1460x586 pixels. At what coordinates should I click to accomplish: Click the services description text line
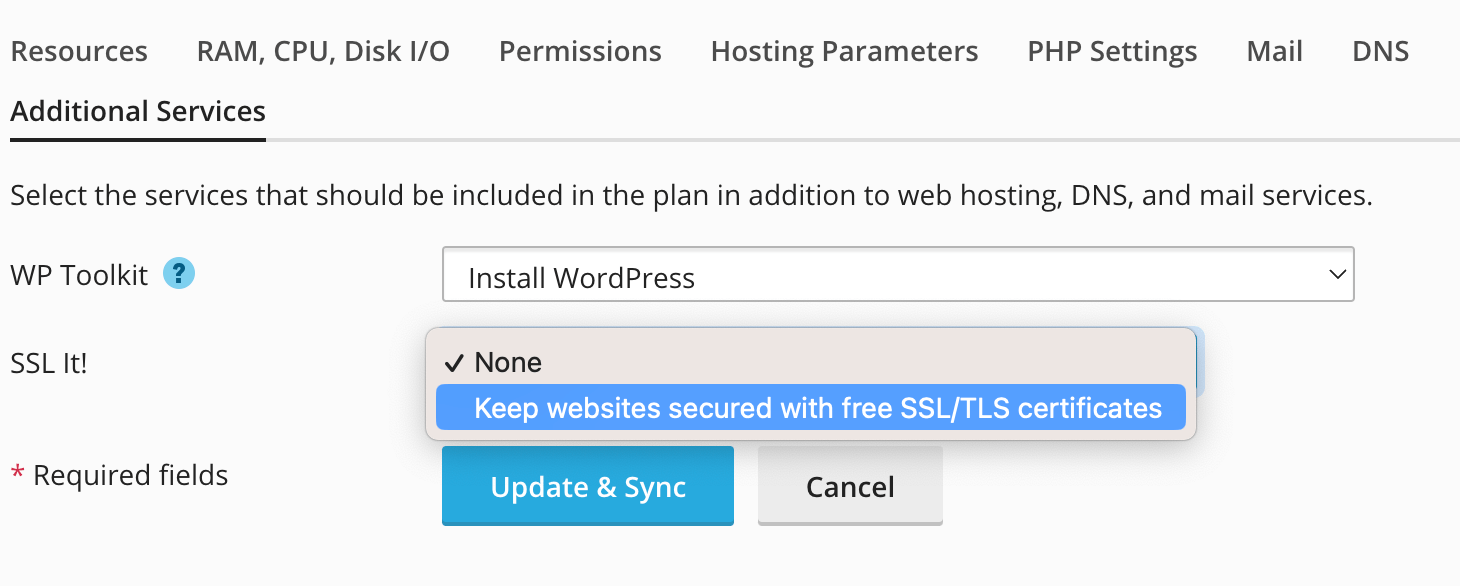pos(691,195)
